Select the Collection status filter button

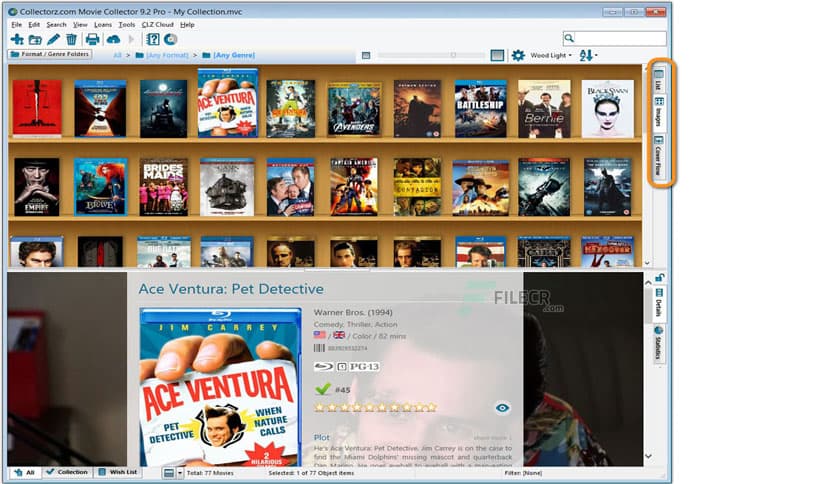(67, 472)
